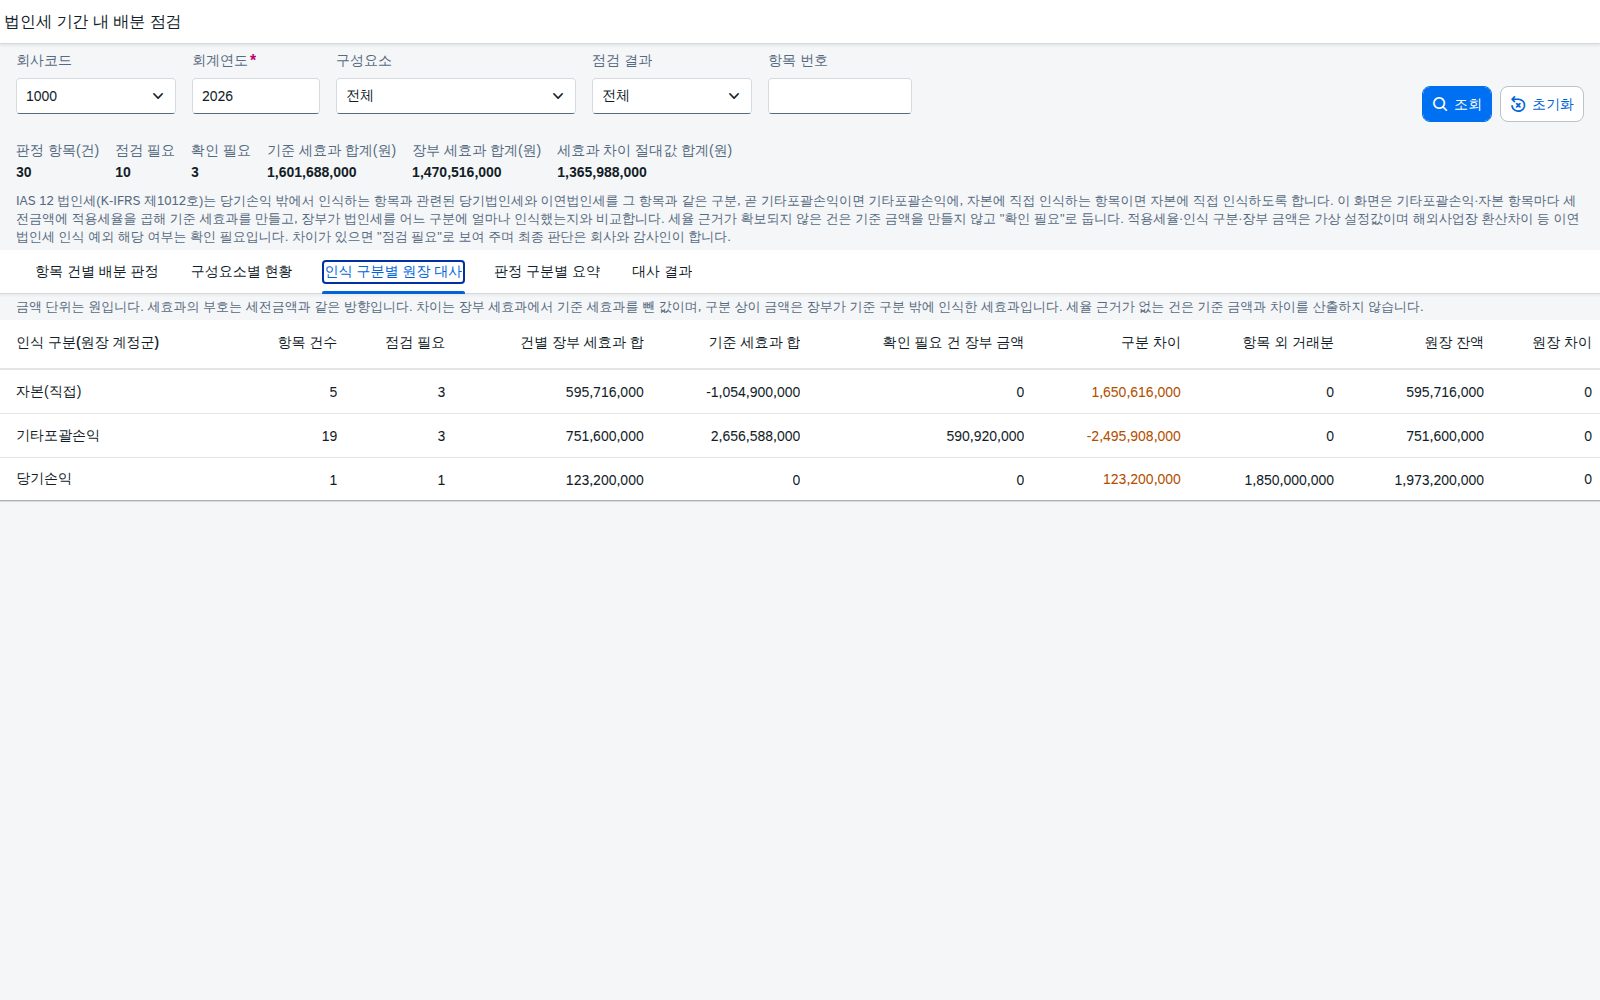Click the 원장 잔액 column header
This screenshot has width=1600, height=1000.
click(1454, 343)
